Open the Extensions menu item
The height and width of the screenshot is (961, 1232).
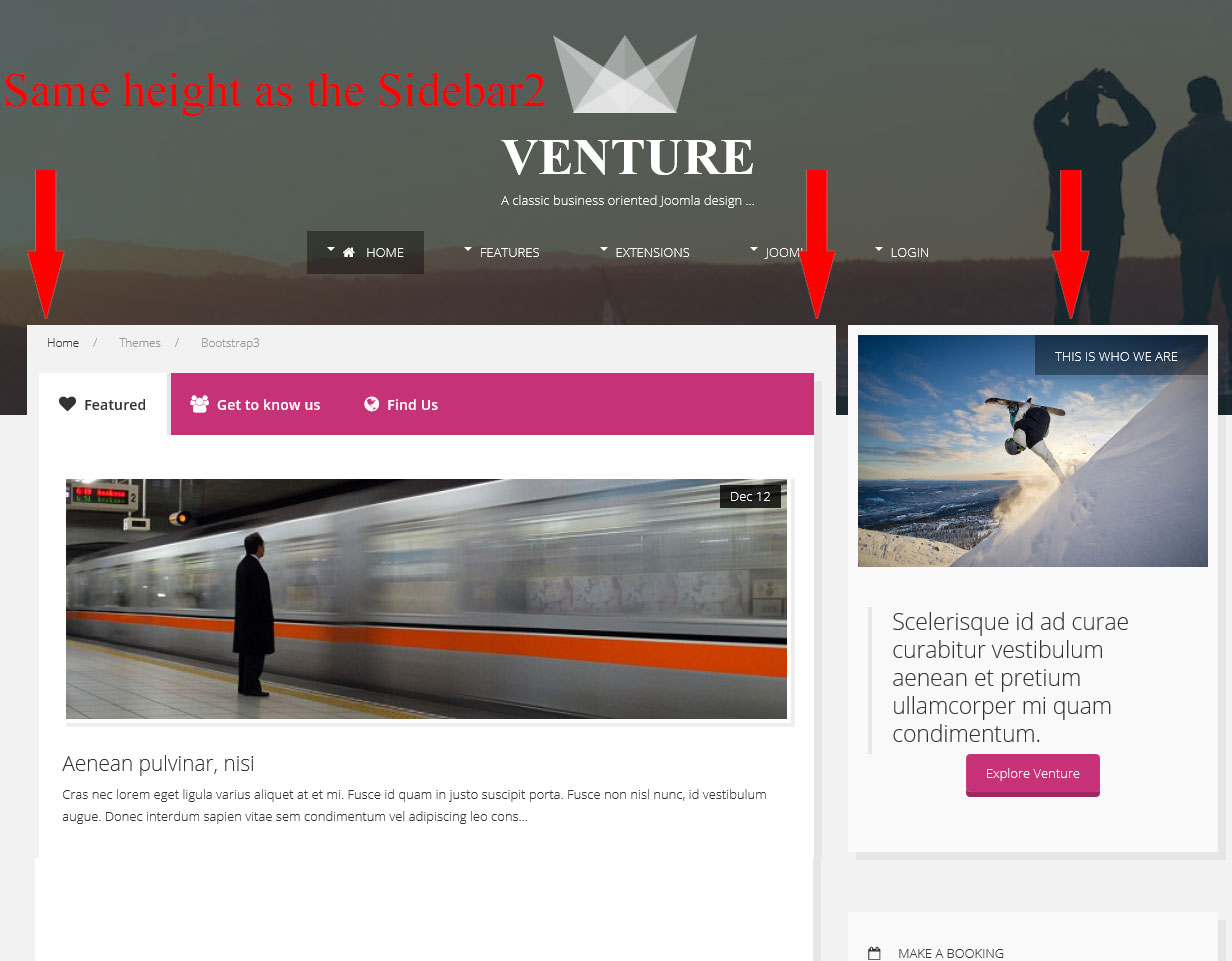click(x=652, y=253)
